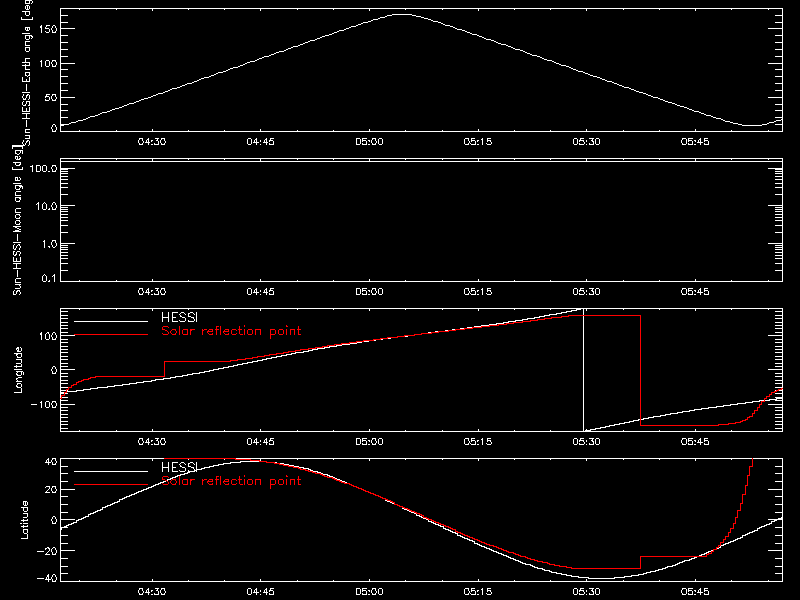
Task: Click white legend line sample in Longitude plot
Action: click(111, 321)
